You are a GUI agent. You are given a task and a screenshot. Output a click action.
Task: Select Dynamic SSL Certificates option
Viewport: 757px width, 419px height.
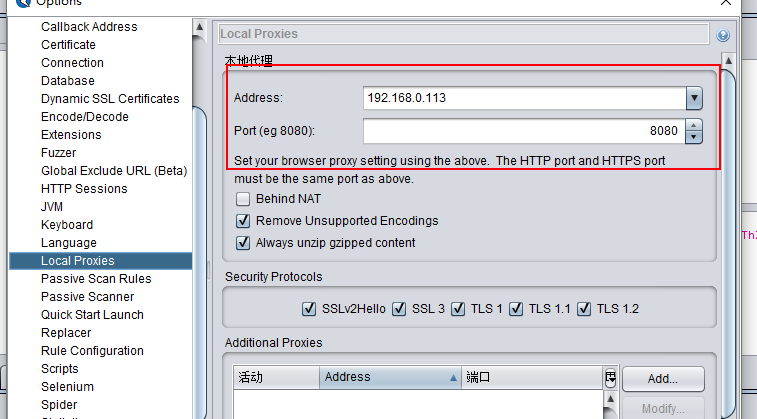pyautogui.click(x=110, y=98)
